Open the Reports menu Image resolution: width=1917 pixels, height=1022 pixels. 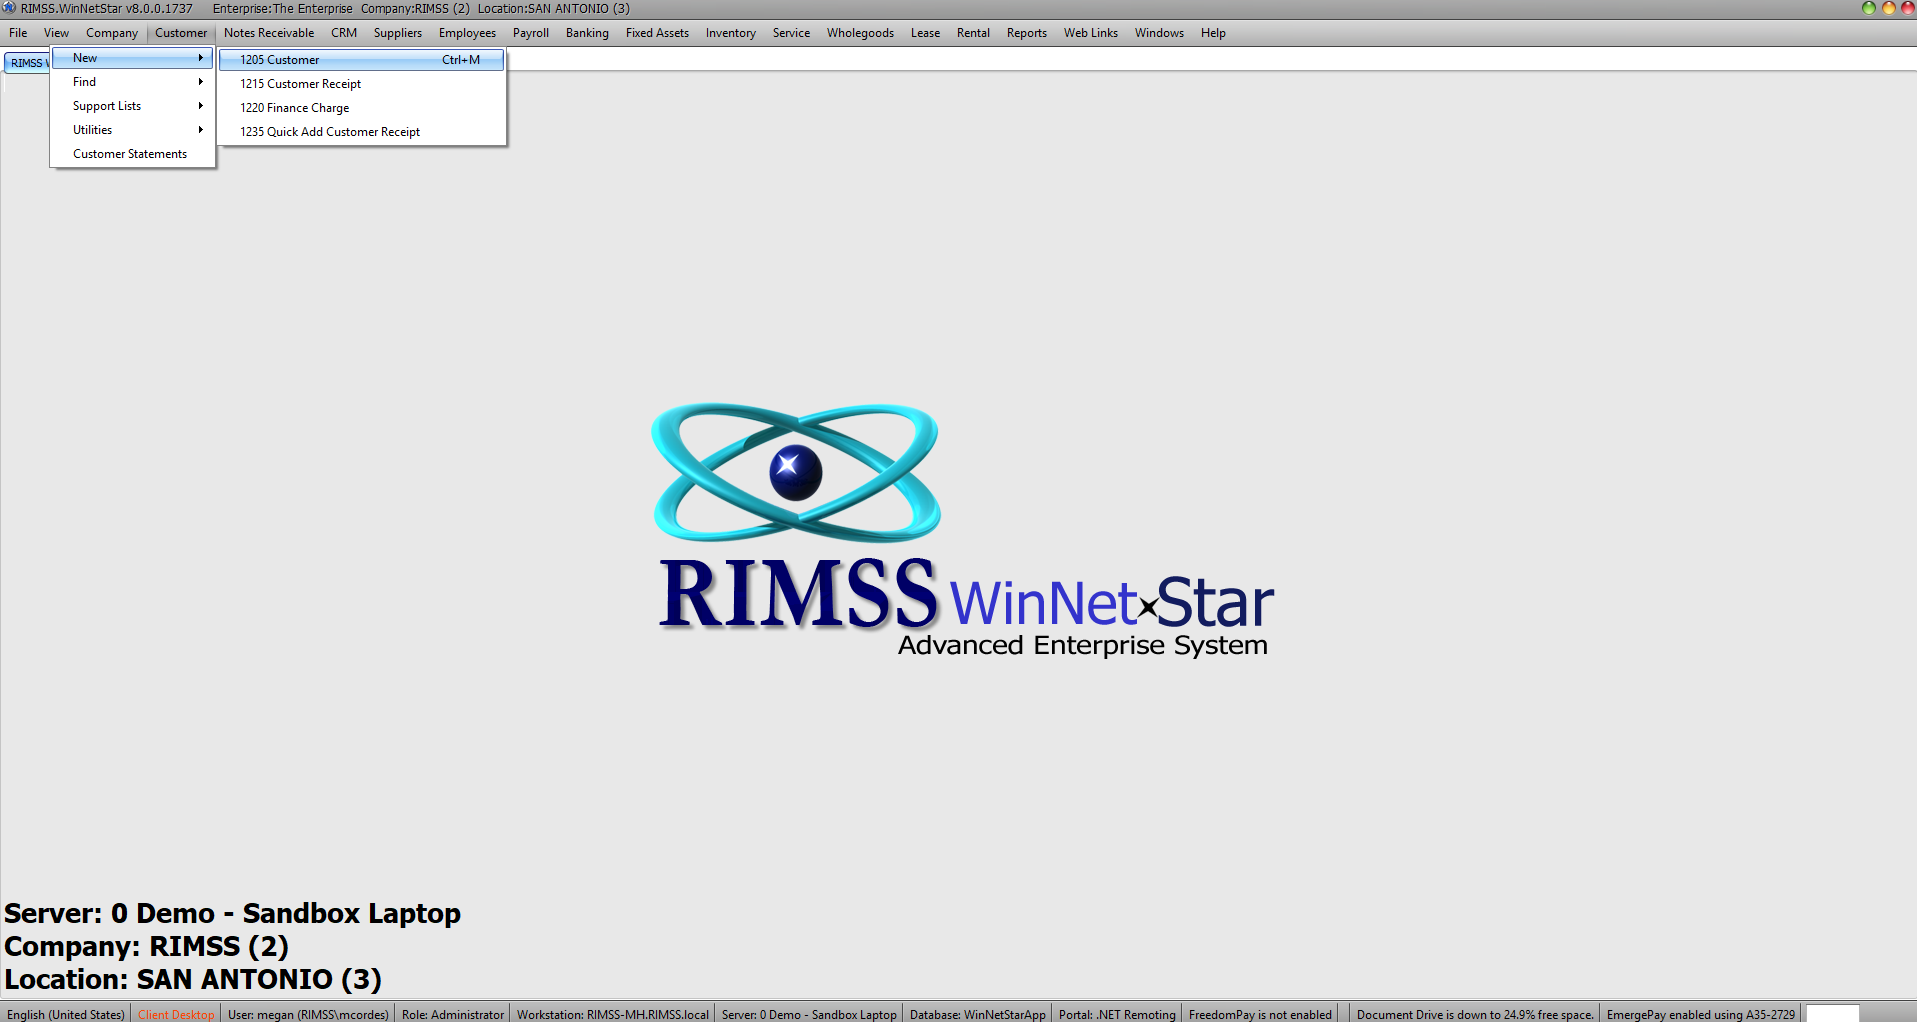[x=1027, y=33]
